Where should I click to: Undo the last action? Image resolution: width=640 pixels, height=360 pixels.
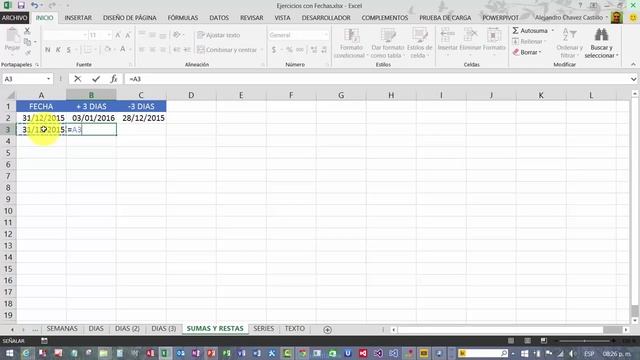[34, 5]
